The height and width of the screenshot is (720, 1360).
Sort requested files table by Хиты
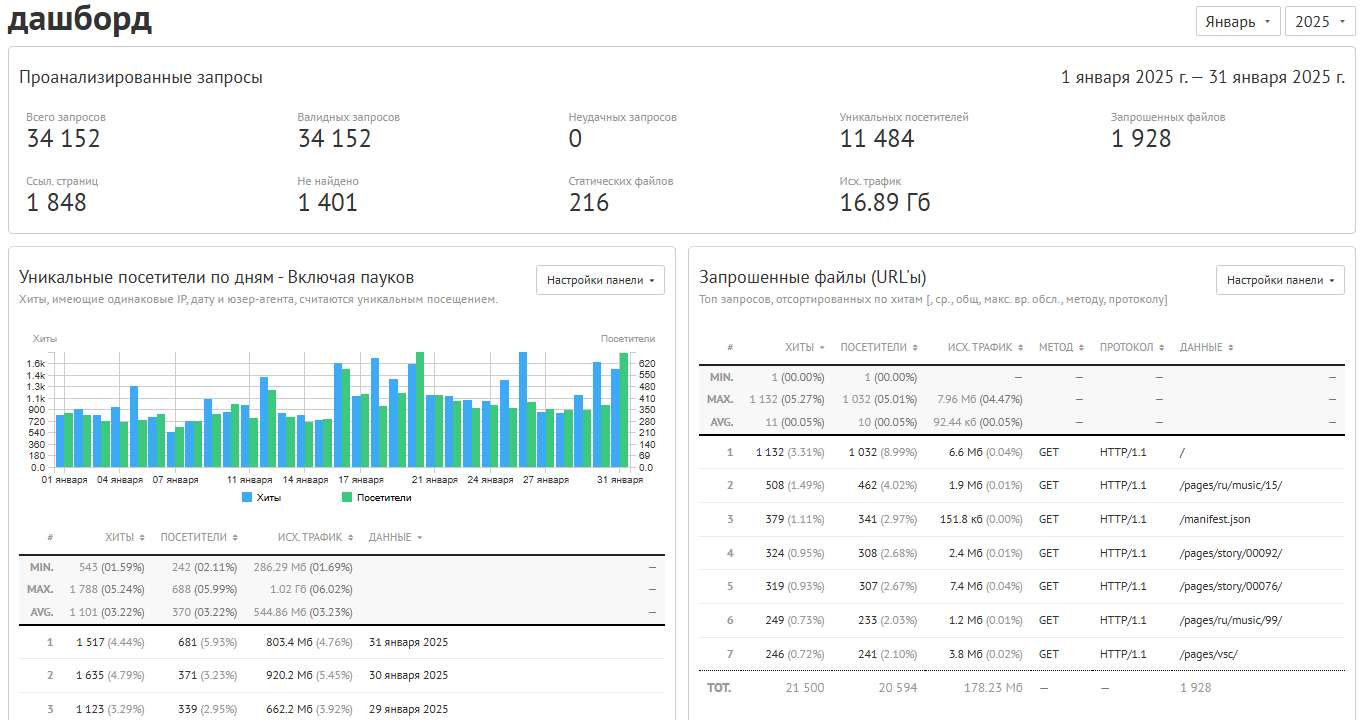coord(805,347)
